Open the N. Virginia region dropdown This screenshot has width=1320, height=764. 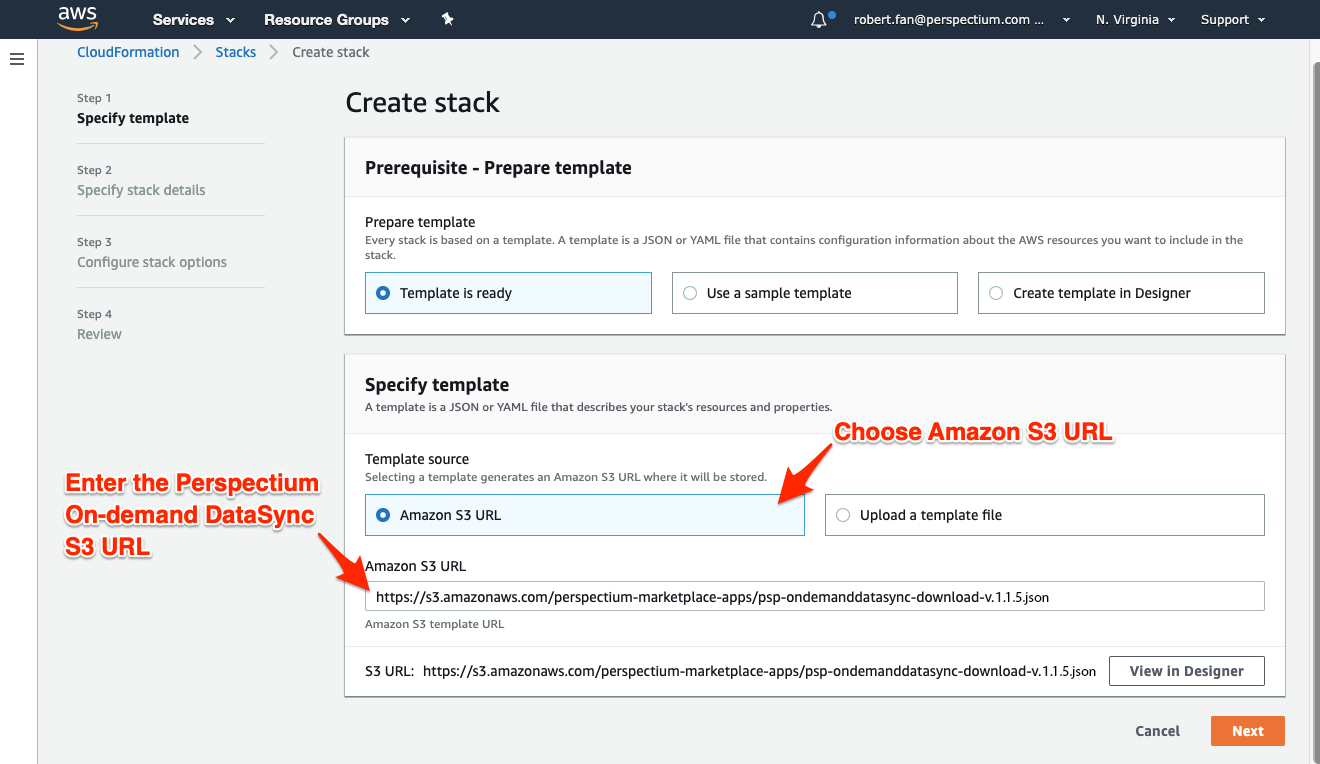click(x=1135, y=19)
